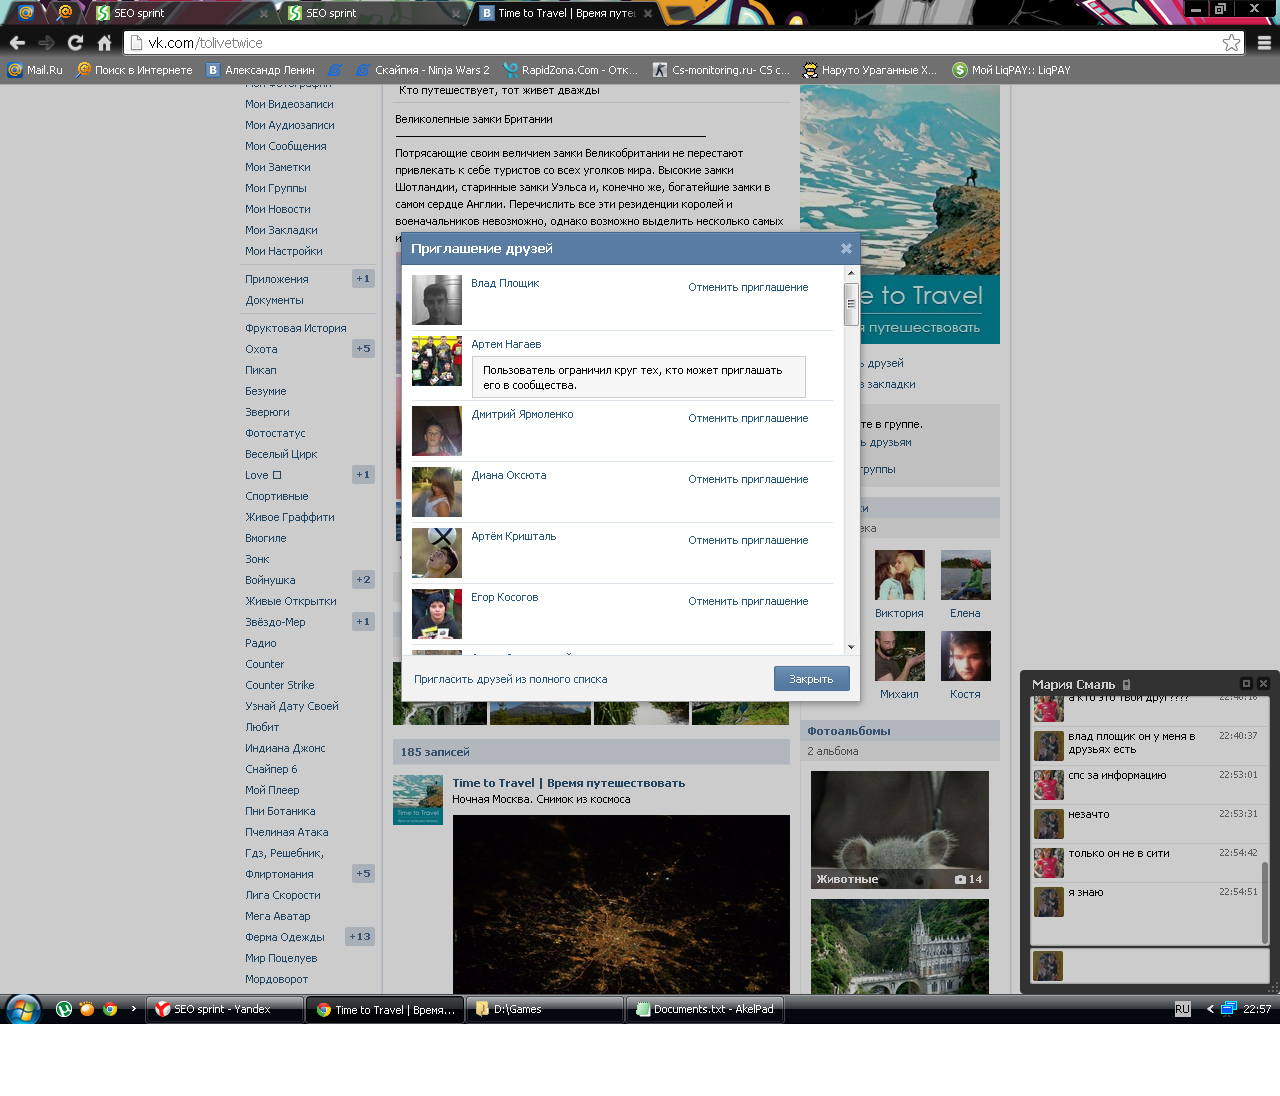Open Флиртомания app link

pyautogui.click(x=279, y=874)
